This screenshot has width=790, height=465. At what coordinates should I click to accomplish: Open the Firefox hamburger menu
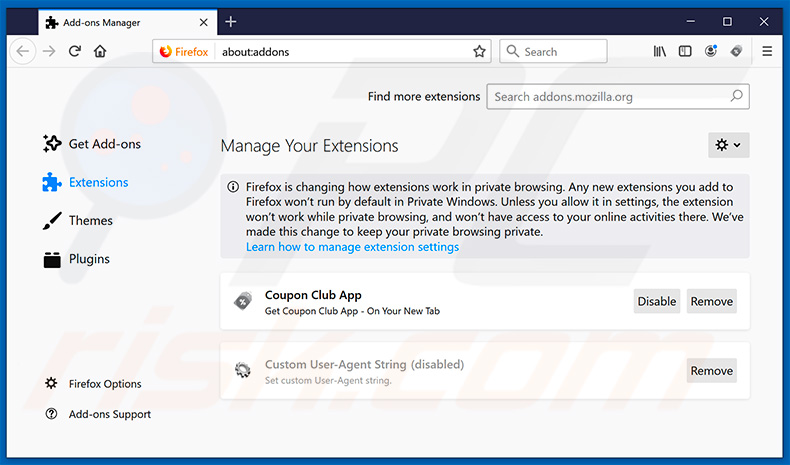tap(767, 51)
